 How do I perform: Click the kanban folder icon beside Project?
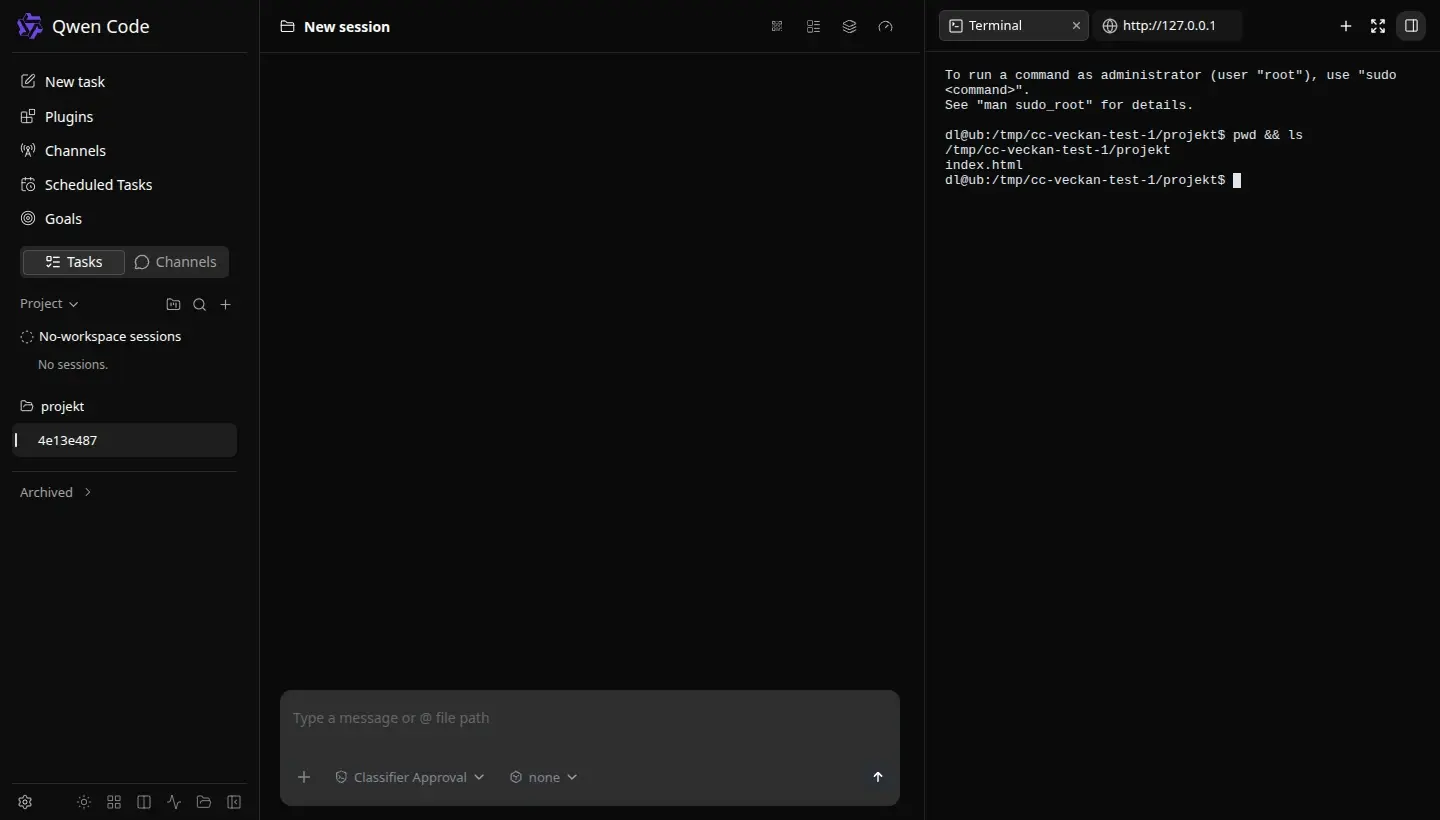[x=173, y=305]
